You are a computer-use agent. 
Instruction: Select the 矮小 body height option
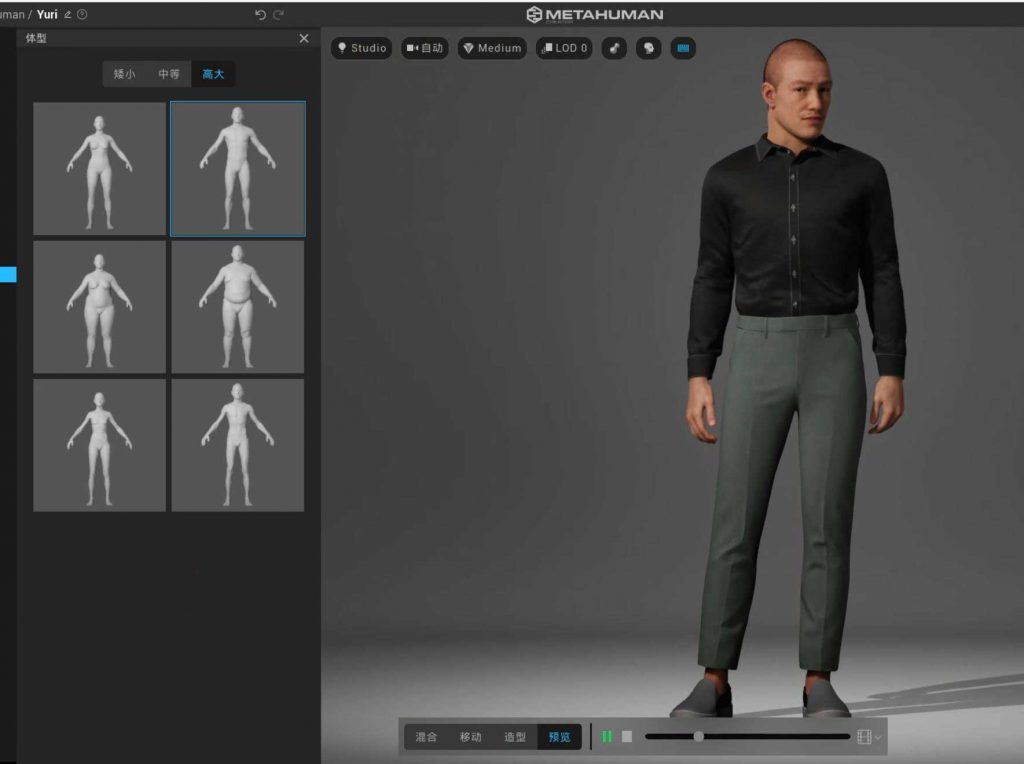[x=124, y=74]
